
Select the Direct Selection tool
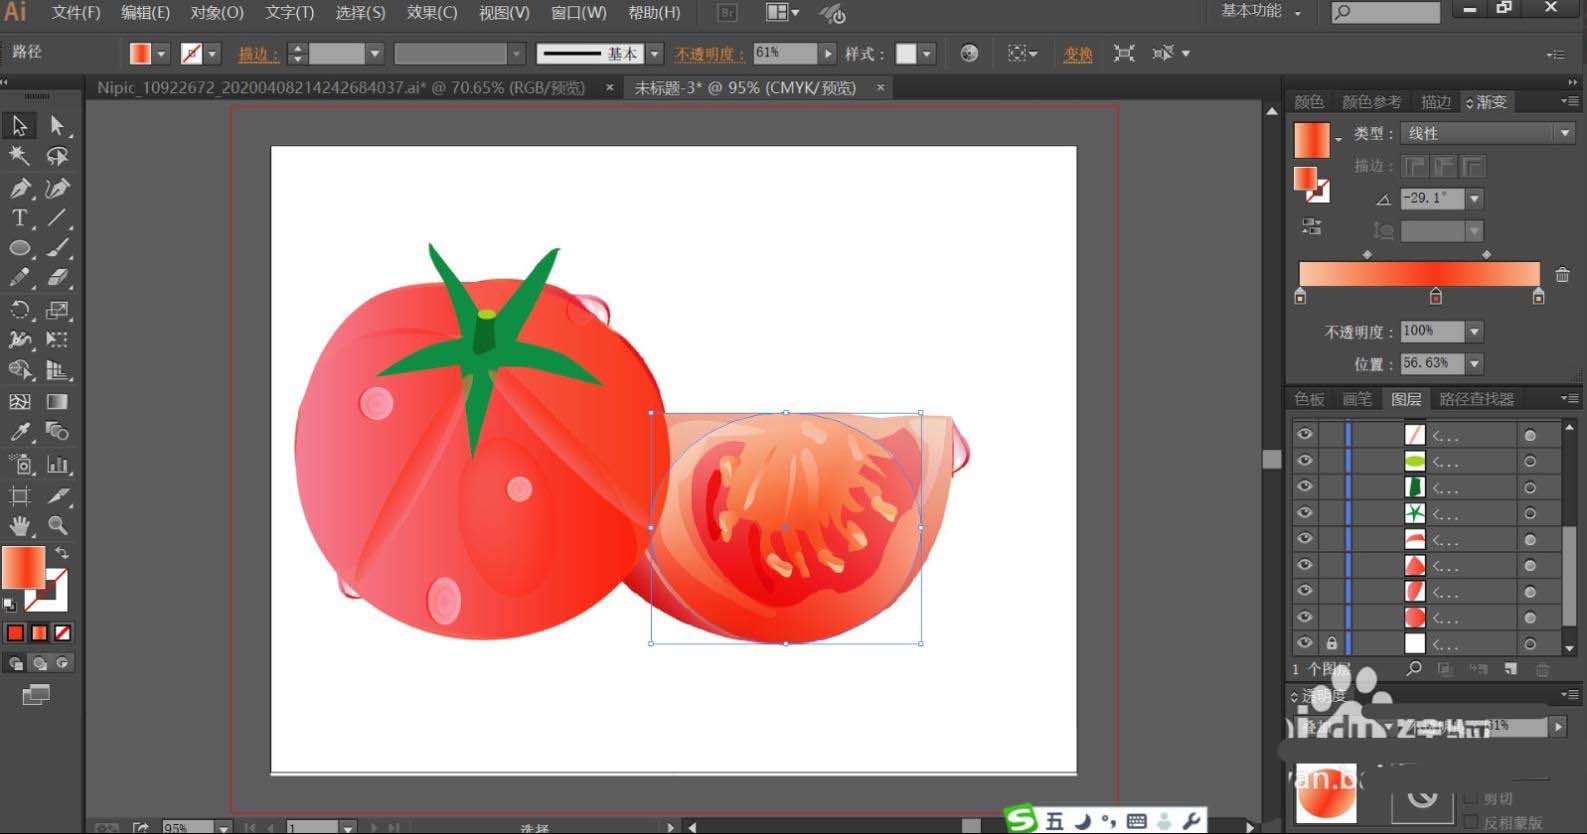[x=57, y=125]
